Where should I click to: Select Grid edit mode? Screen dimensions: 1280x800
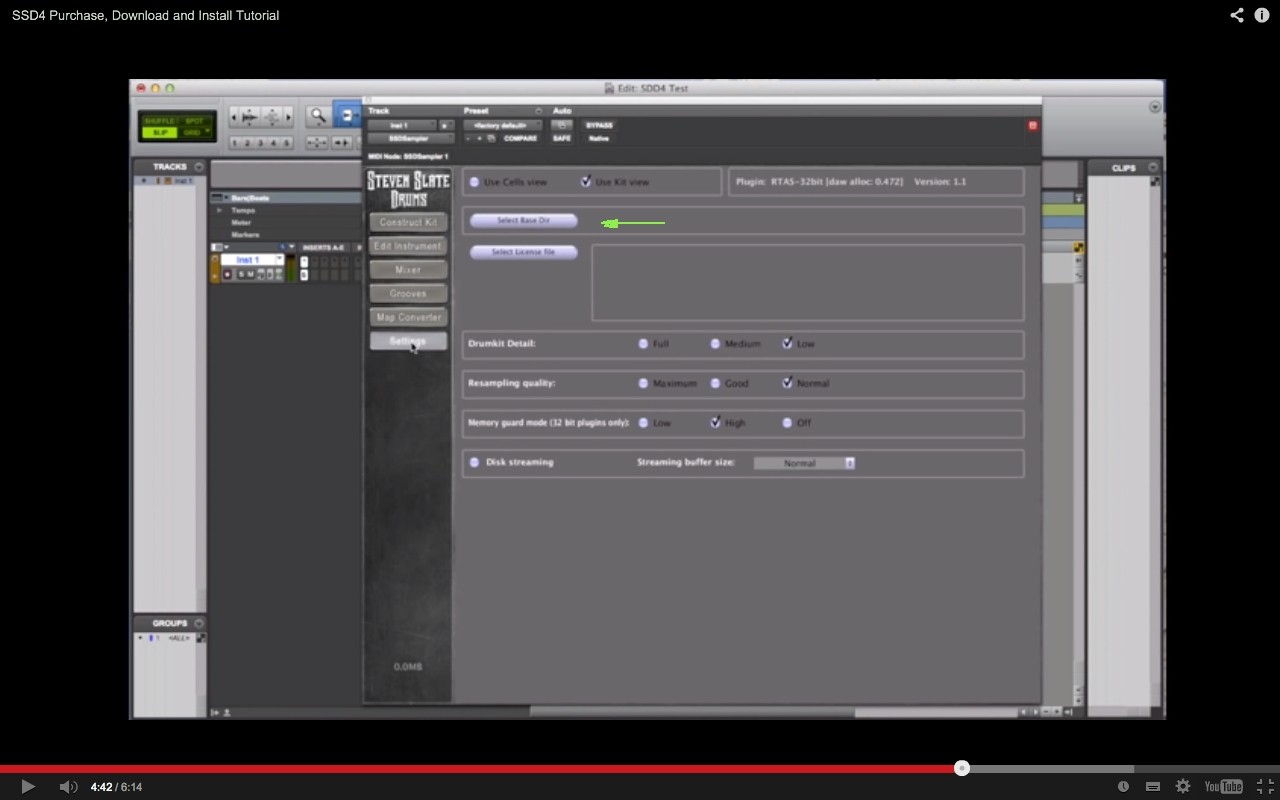click(x=194, y=132)
